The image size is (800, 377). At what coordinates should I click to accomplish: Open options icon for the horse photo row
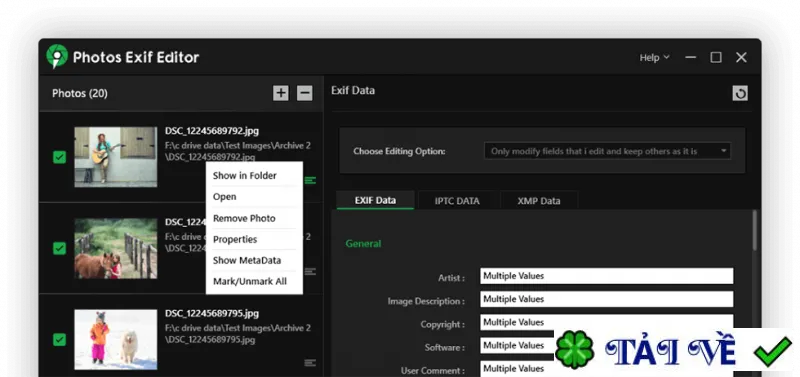tap(310, 271)
